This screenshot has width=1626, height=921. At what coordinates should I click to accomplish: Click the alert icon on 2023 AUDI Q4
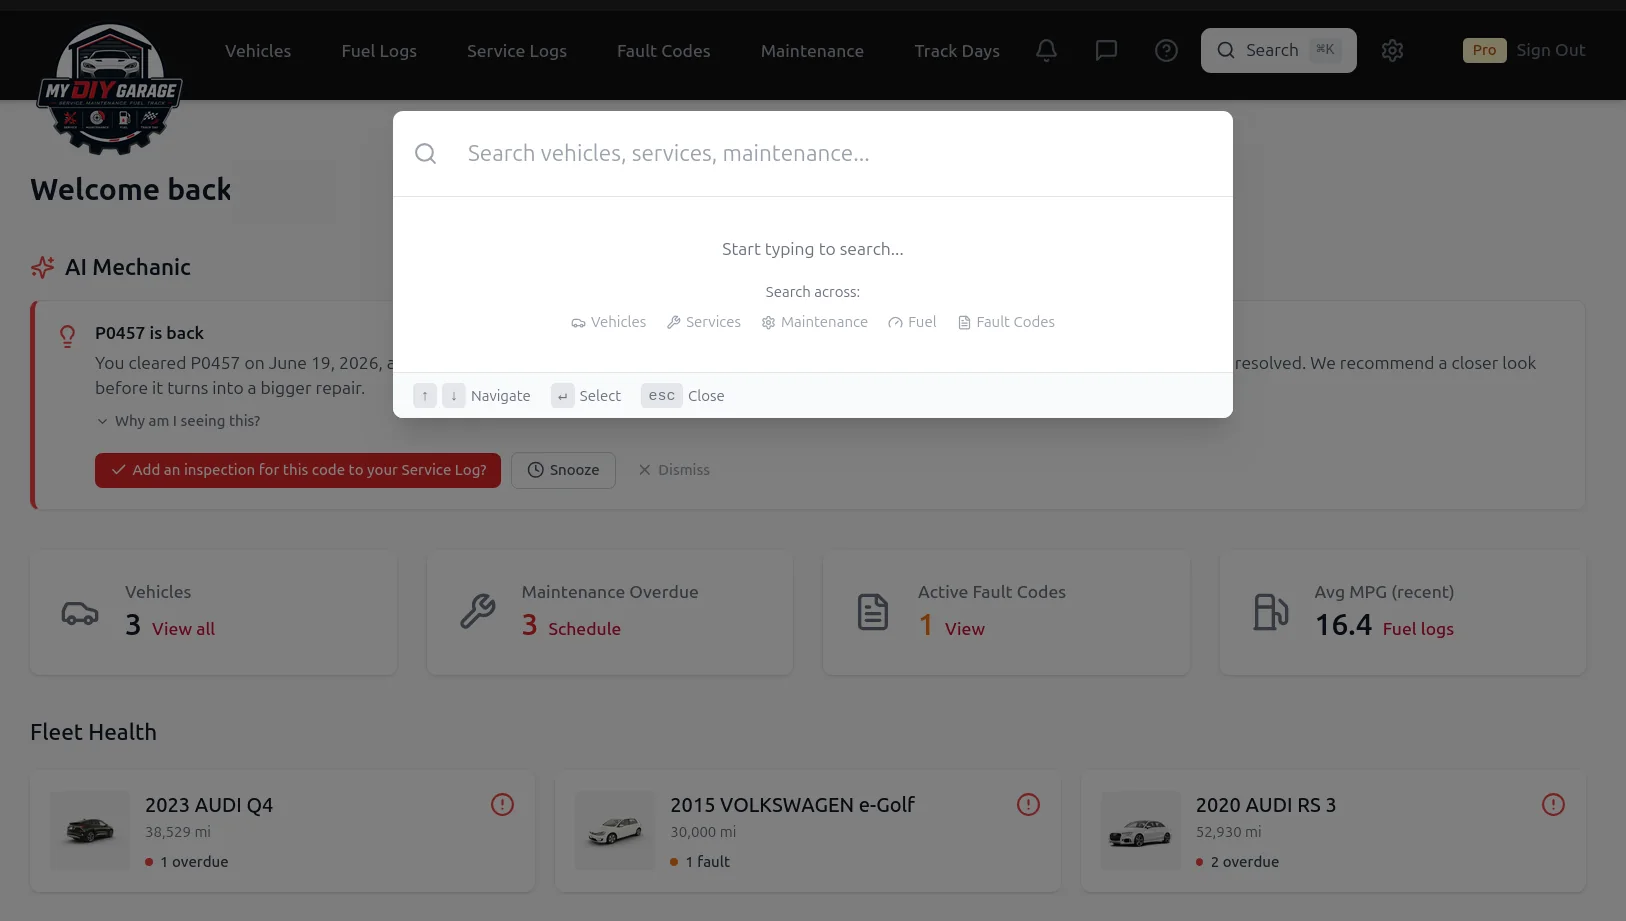click(x=502, y=804)
